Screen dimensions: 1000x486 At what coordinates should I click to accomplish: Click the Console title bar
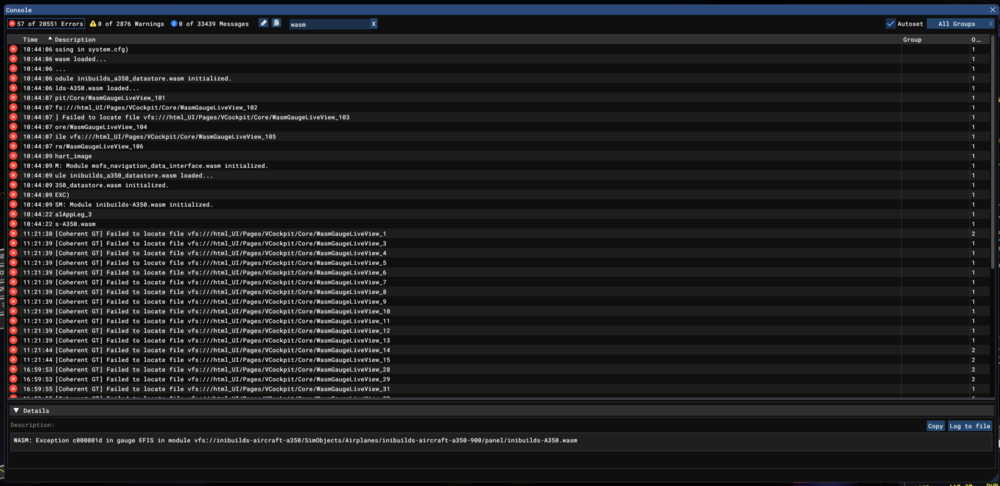pyautogui.click(x=500, y=10)
